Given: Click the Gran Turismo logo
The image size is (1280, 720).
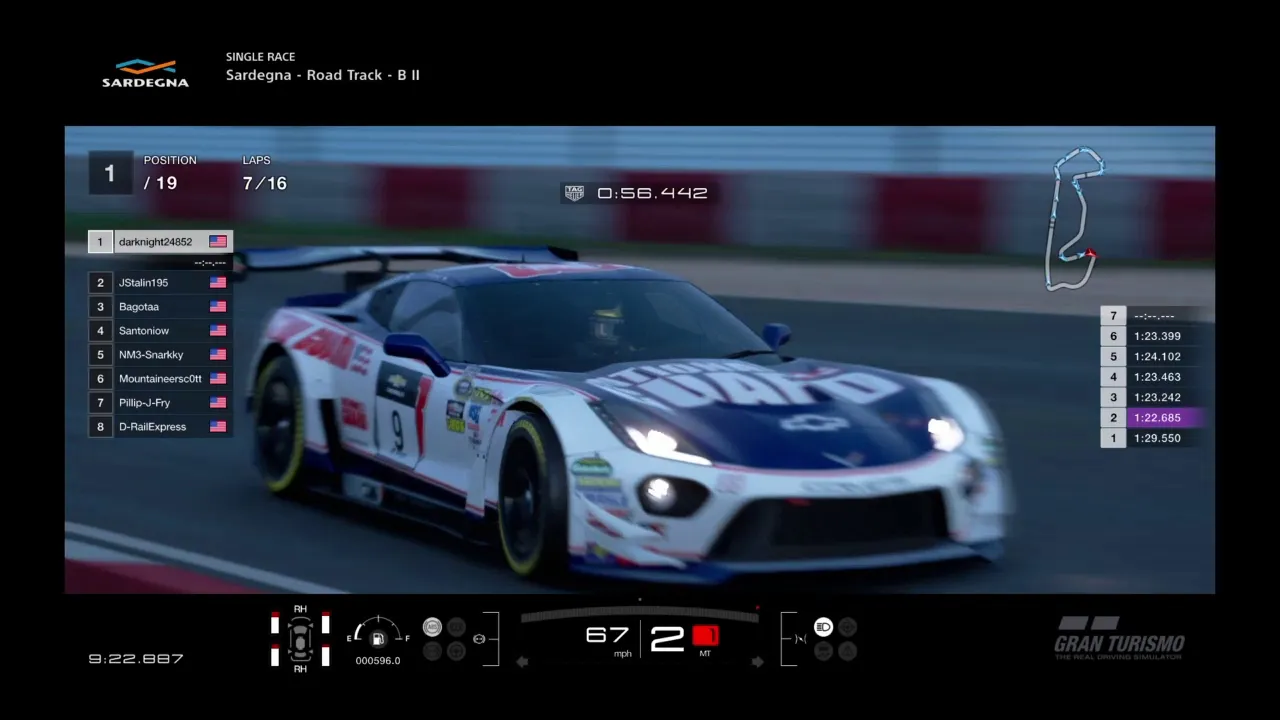Looking at the screenshot, I should pos(1119,637).
